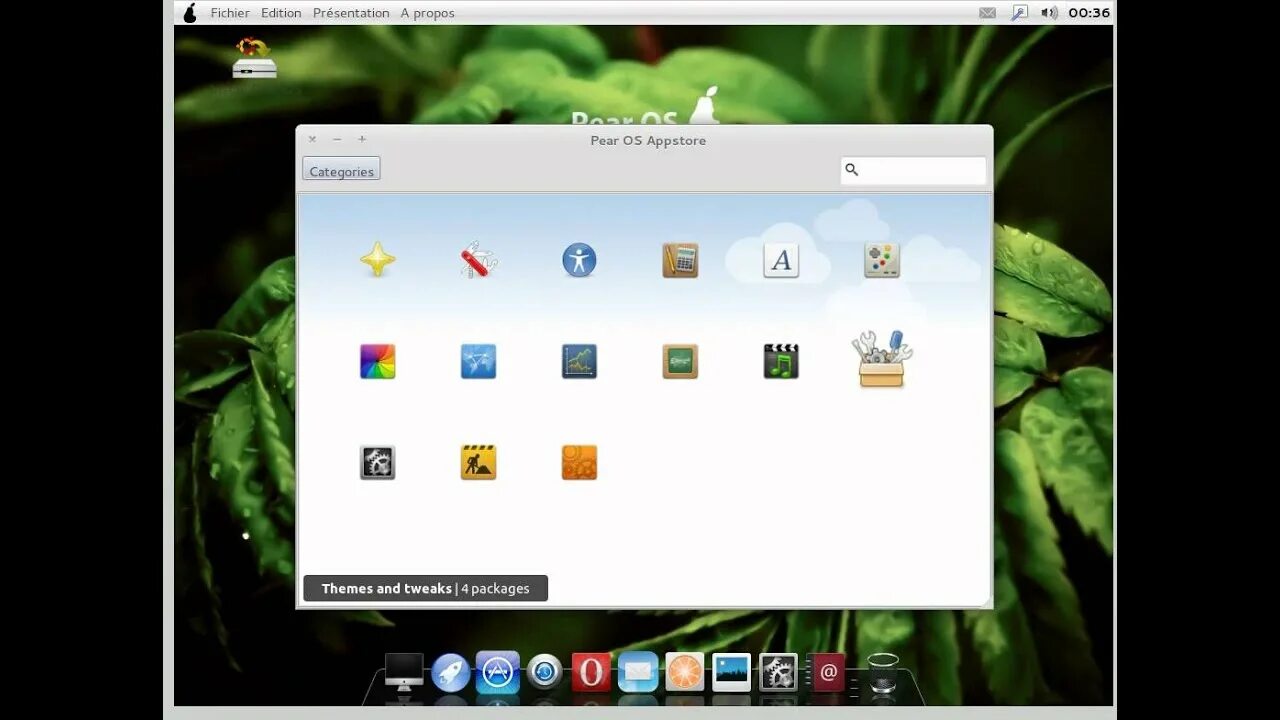The width and height of the screenshot is (1280, 720).
Task: Click the pear logo in menu bar
Action: click(190, 12)
